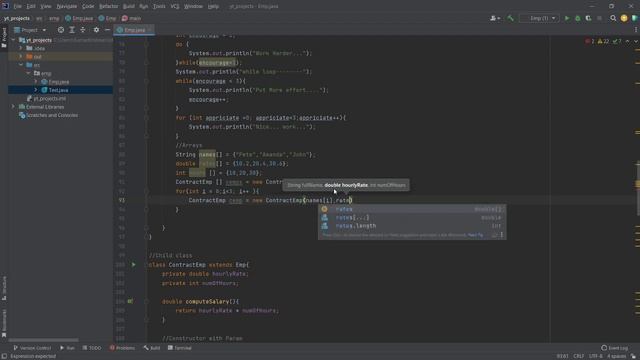Viewport: 640px width, 360px height.
Task: Toggle the Structure tool window stripe button
Action: (4, 288)
